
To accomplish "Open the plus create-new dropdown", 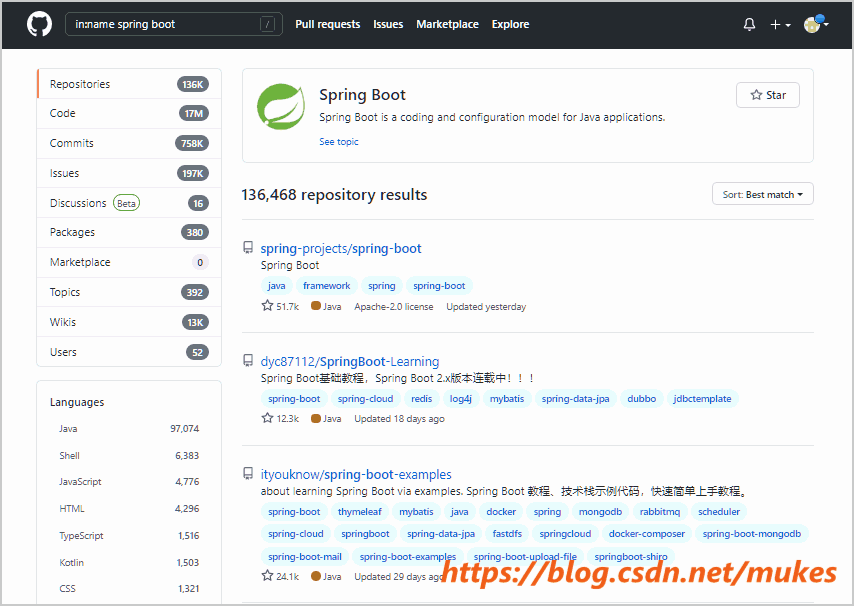I will pyautogui.click(x=780, y=25).
